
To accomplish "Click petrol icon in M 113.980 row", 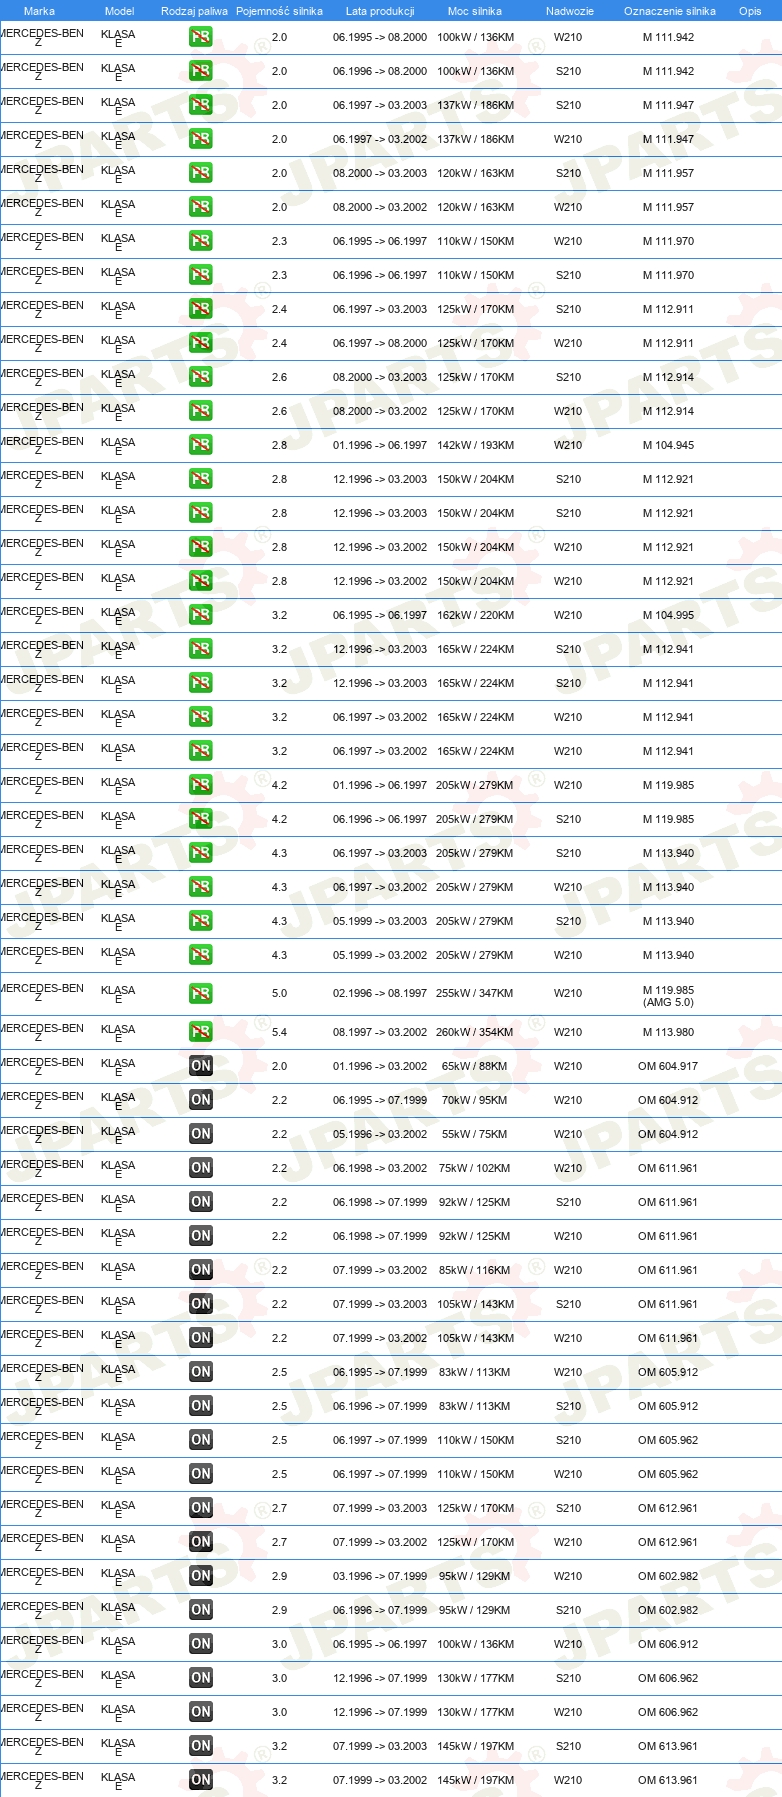I will pos(201,1033).
